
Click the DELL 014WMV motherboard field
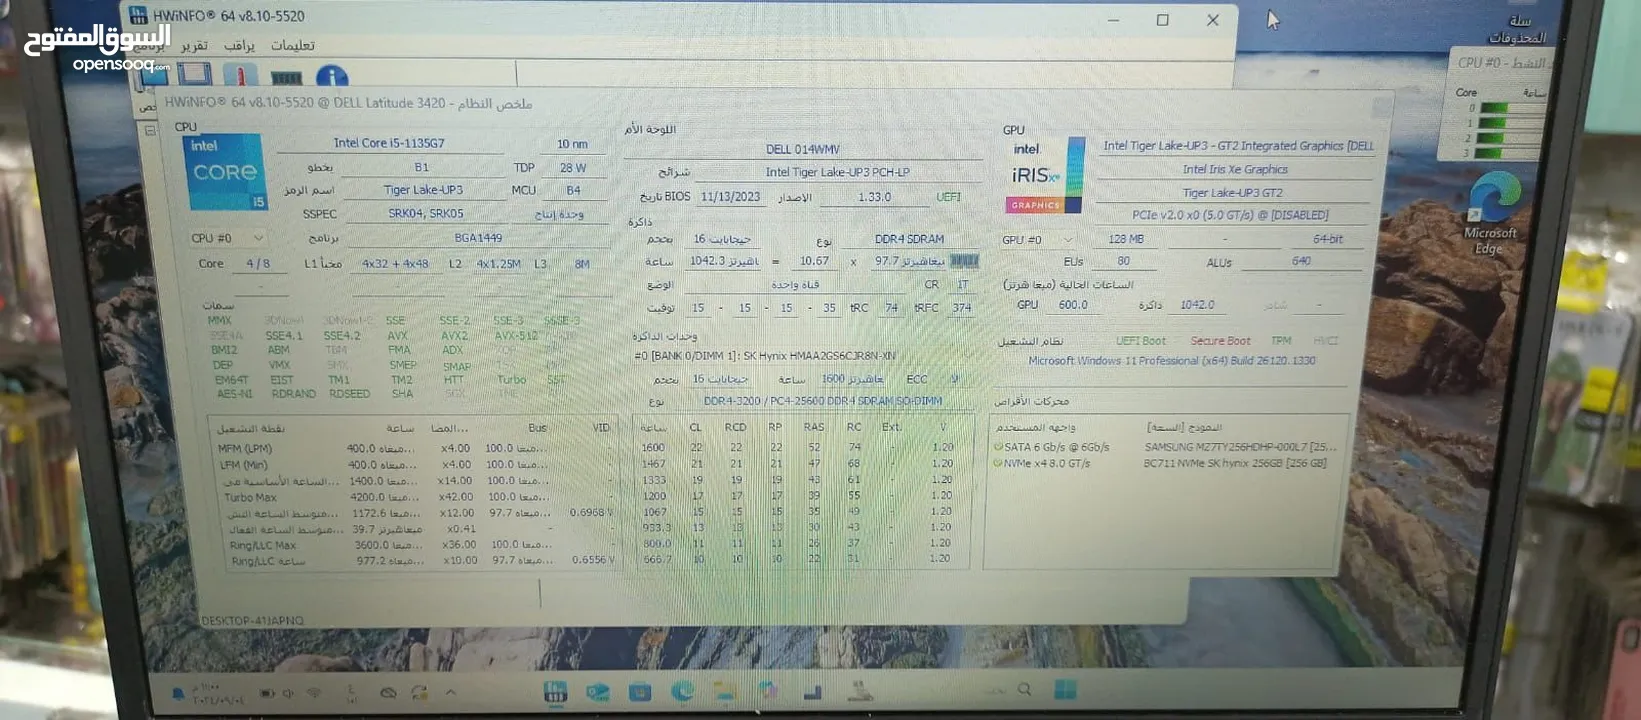click(803, 149)
